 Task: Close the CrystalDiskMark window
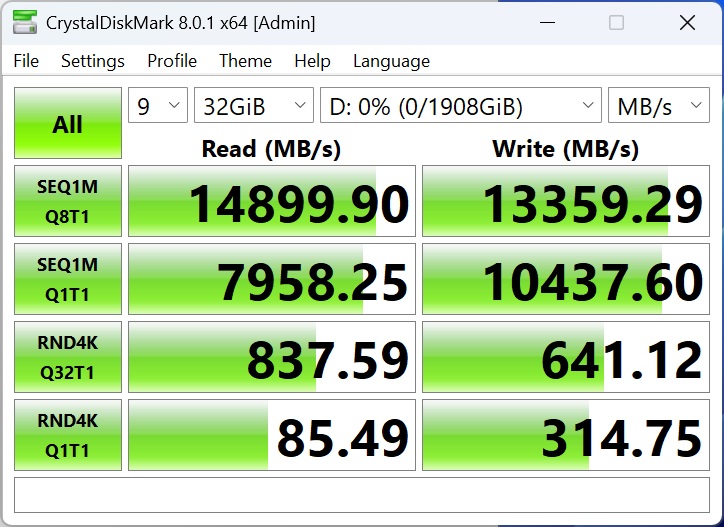point(688,22)
